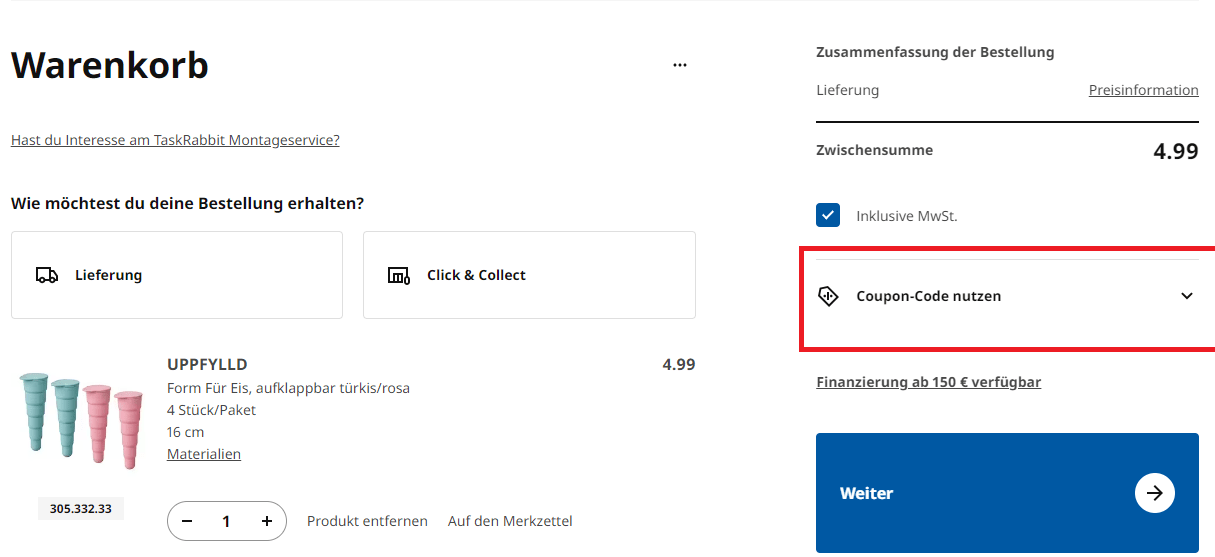The width and height of the screenshot is (1215, 557).
Task: Click the Click & Collect store icon
Action: click(x=398, y=275)
